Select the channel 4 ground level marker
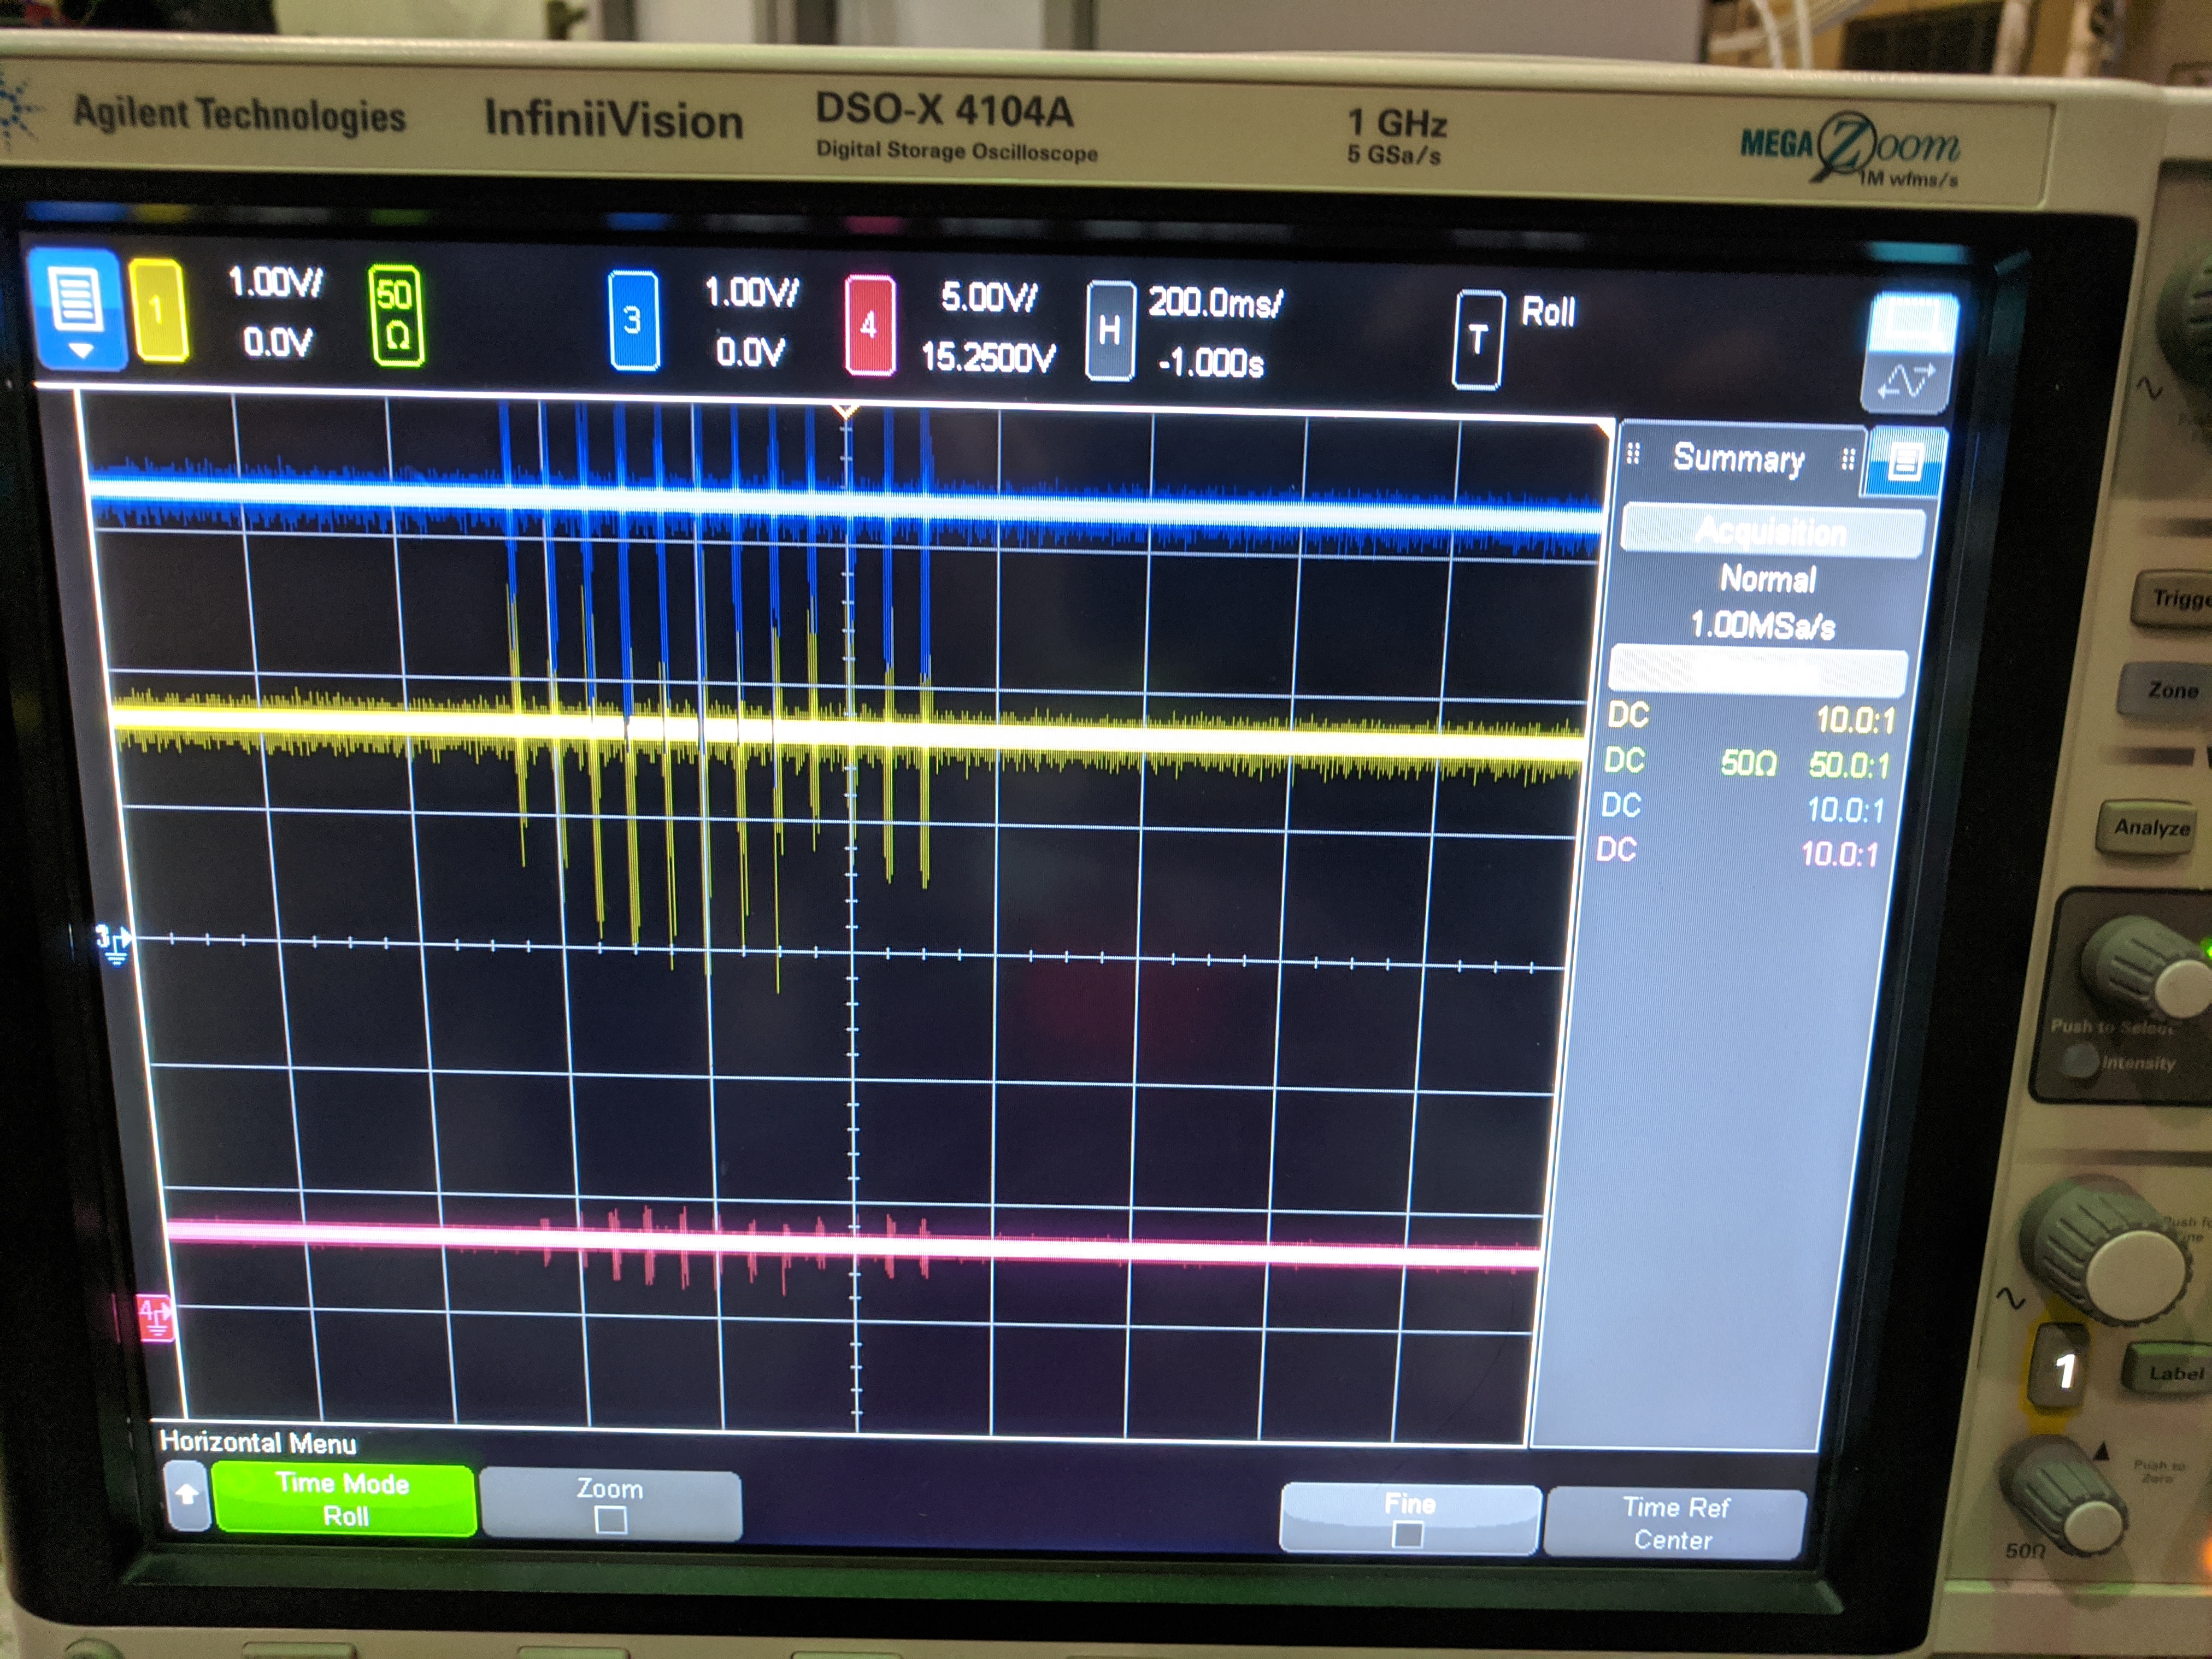2212x1659 pixels. tap(154, 1317)
